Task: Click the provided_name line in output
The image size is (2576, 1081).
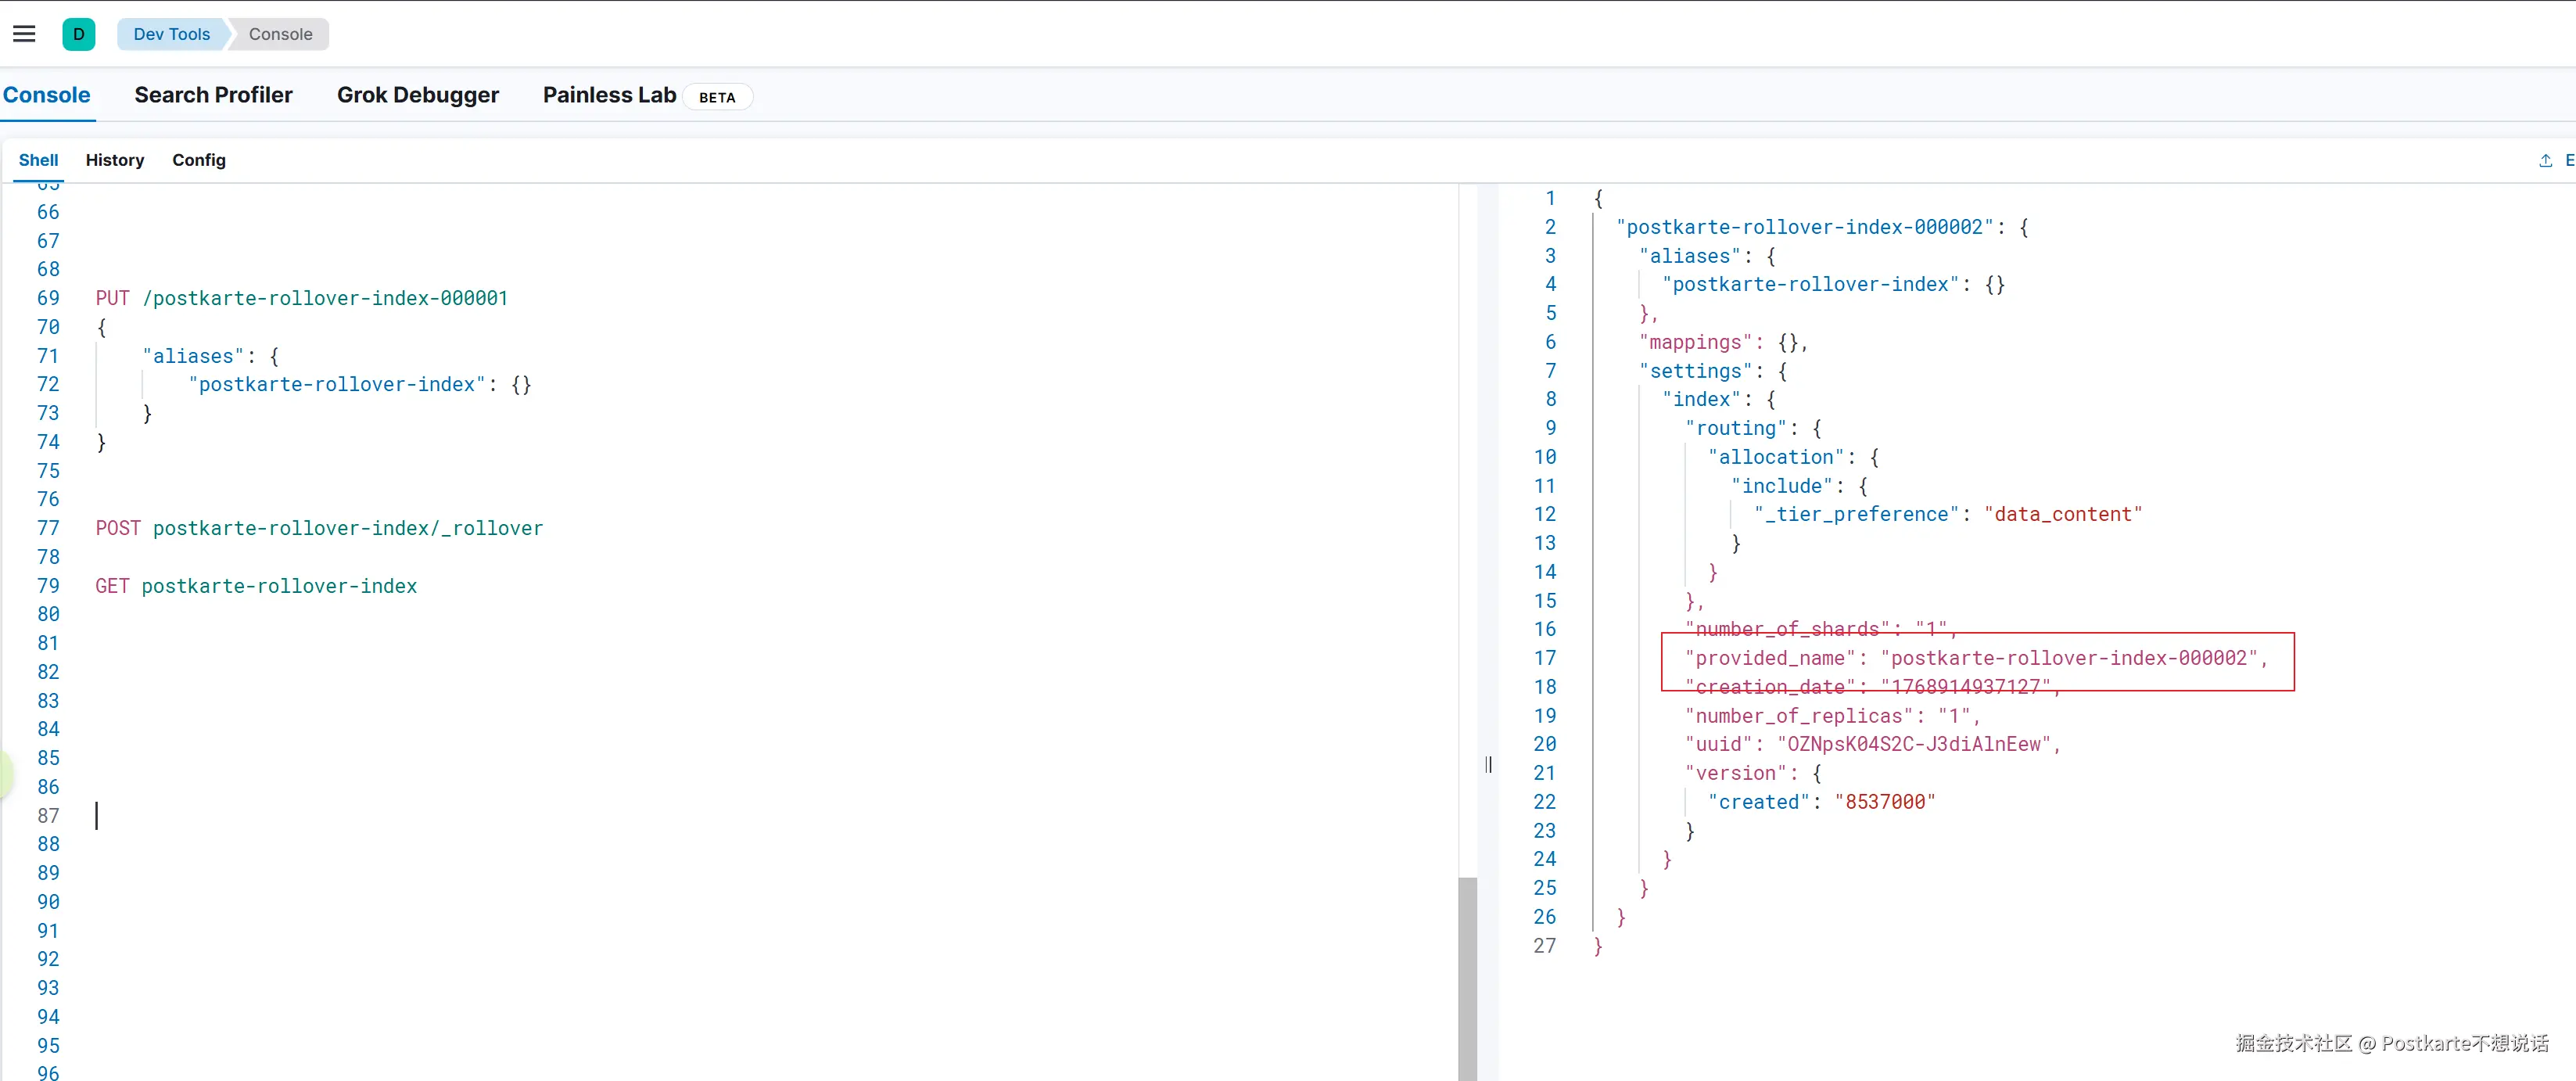Action: click(x=1975, y=658)
